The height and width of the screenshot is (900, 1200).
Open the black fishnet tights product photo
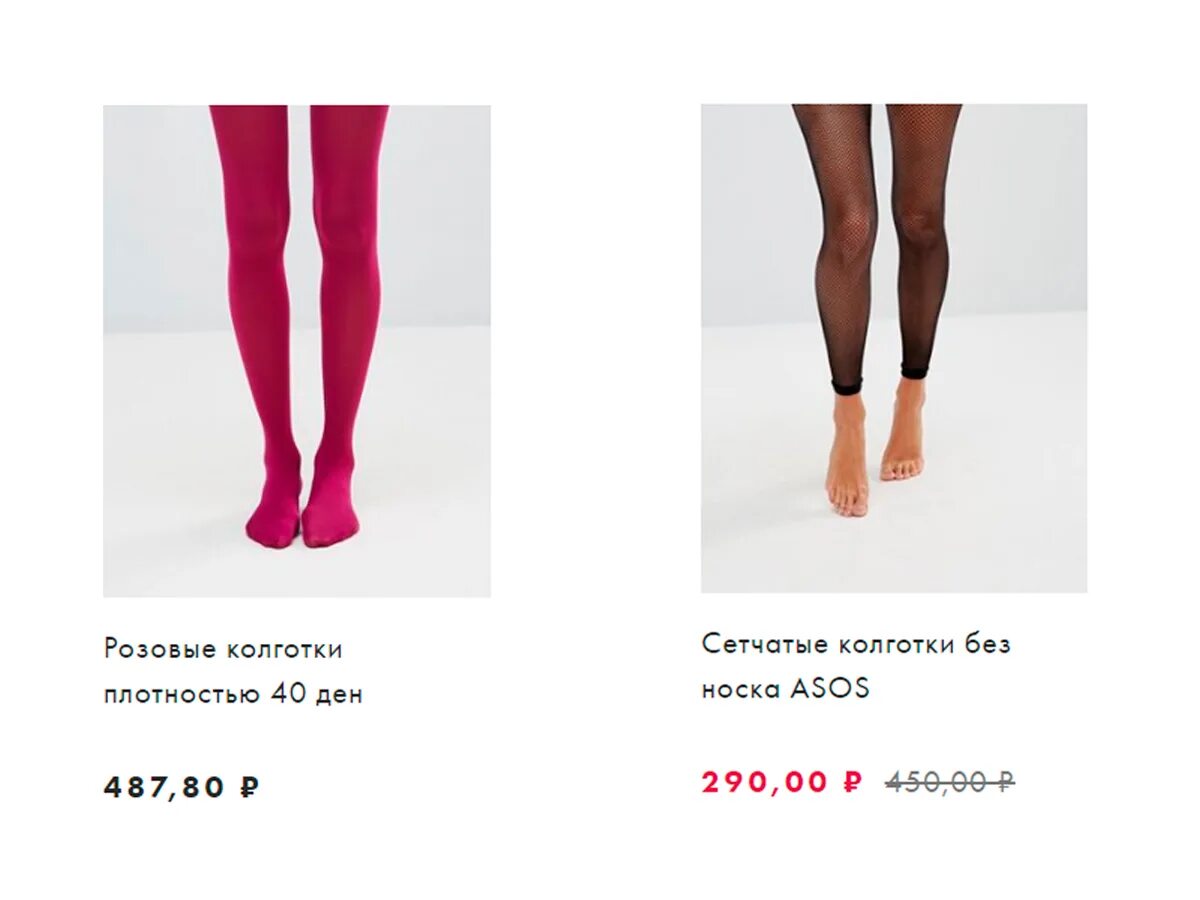click(x=894, y=348)
